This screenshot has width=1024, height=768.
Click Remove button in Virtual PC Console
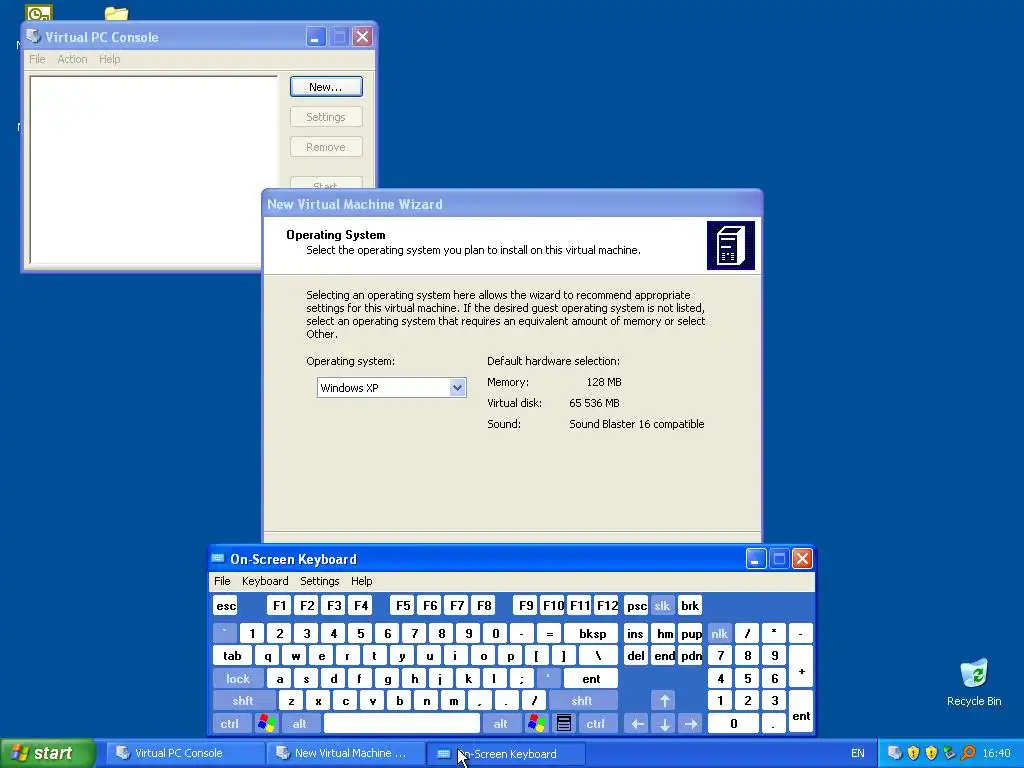[x=326, y=147]
